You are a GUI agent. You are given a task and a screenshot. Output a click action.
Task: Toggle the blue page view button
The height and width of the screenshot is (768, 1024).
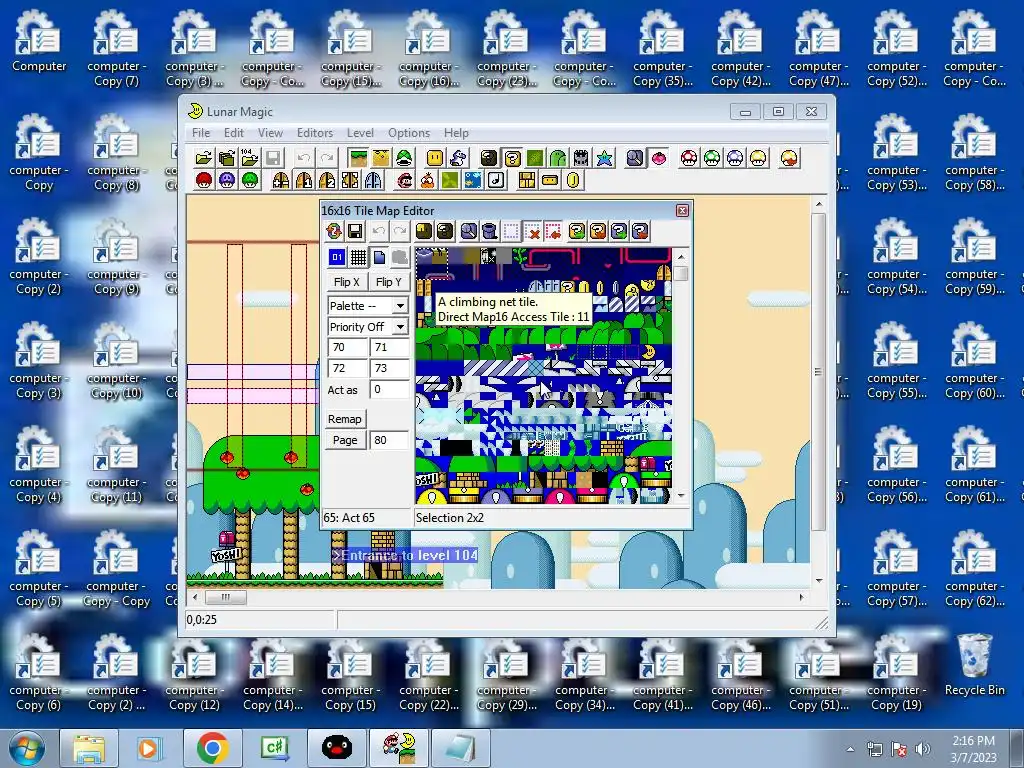pyautogui.click(x=379, y=257)
